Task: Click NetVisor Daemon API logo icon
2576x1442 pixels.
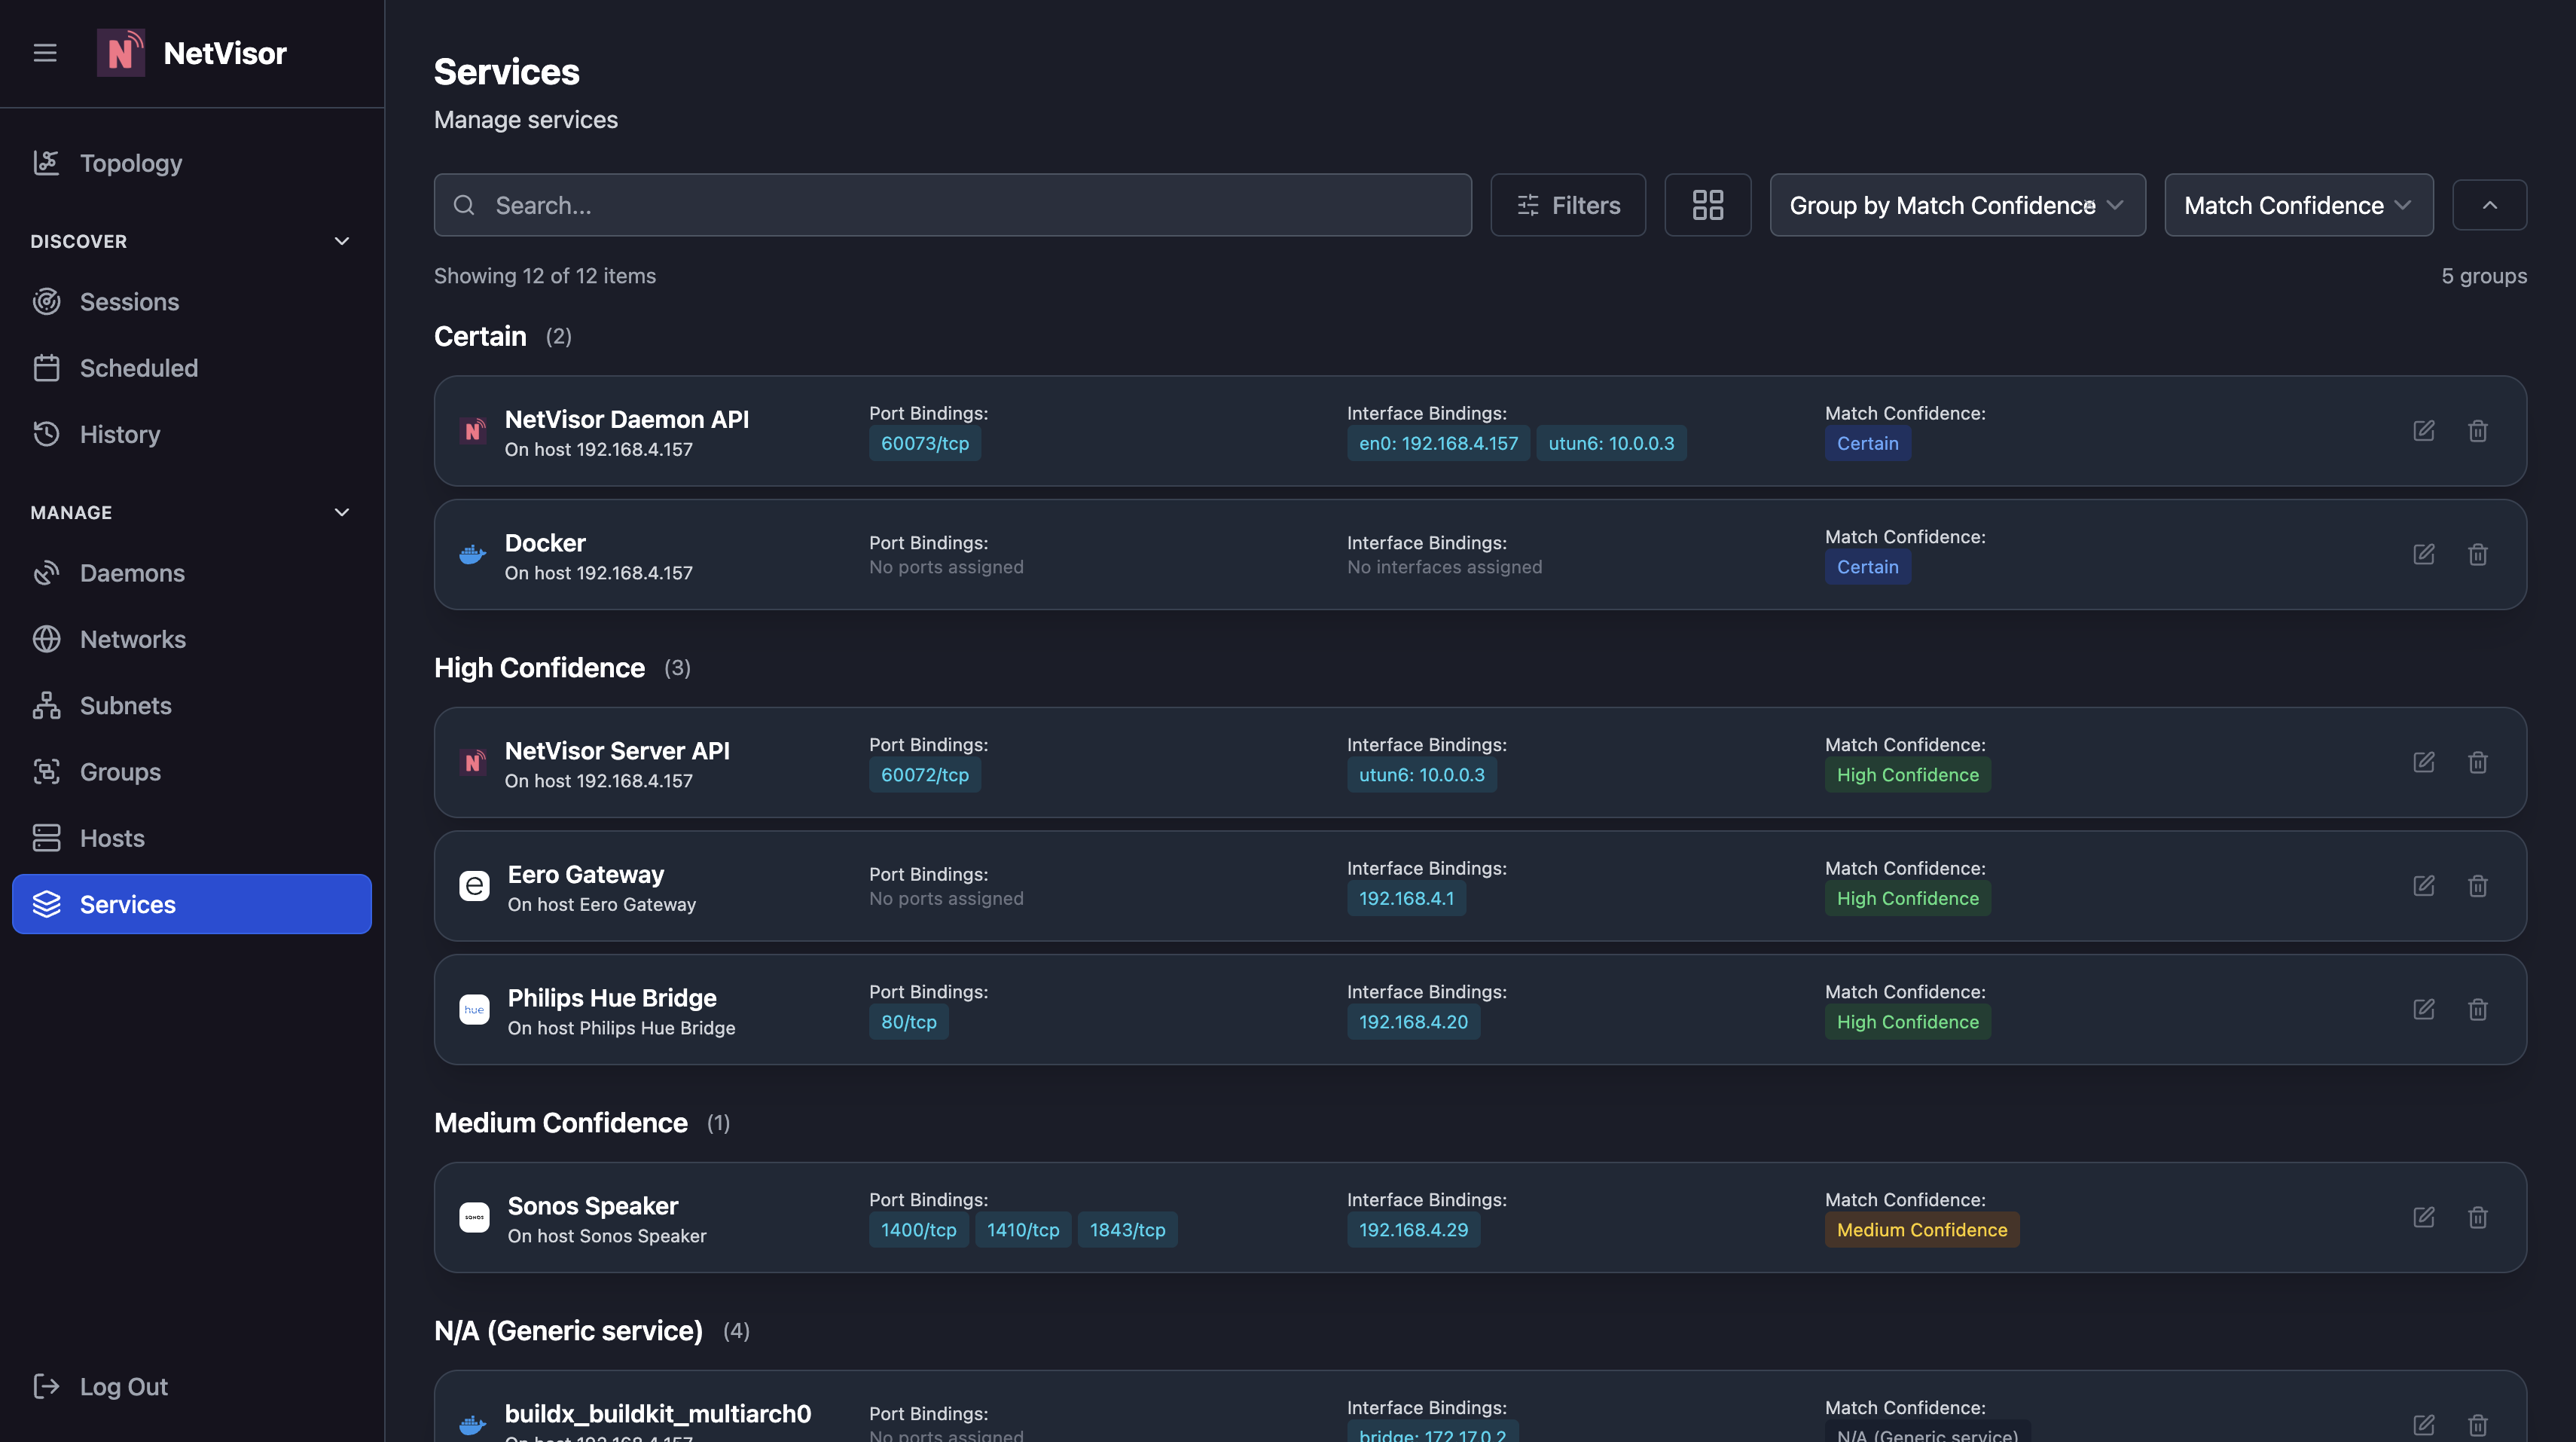Action: click(472, 431)
